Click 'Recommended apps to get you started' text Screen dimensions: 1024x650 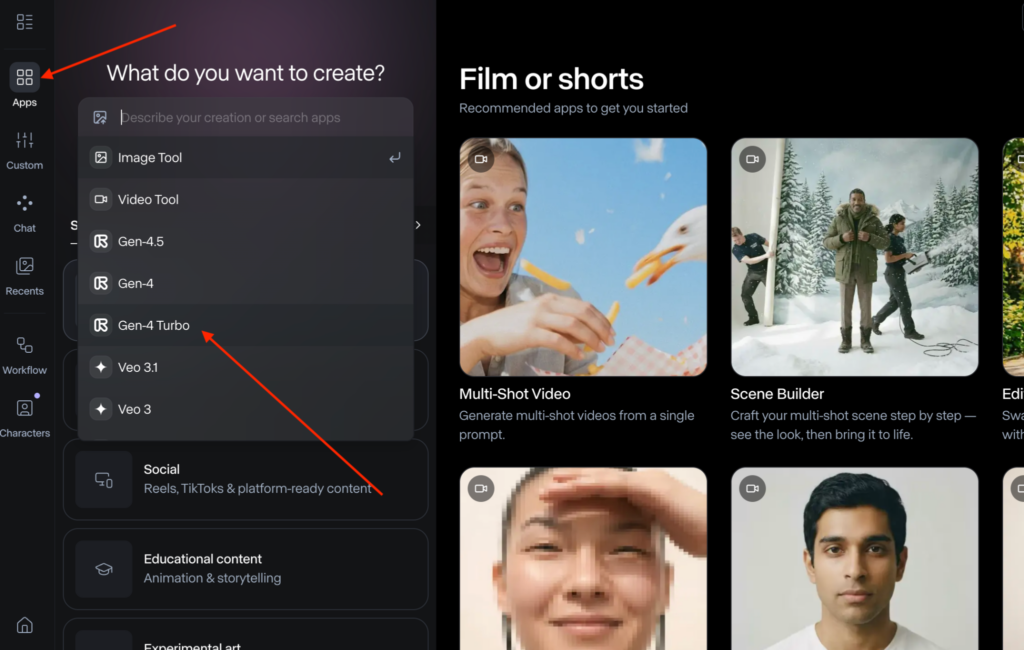573,108
